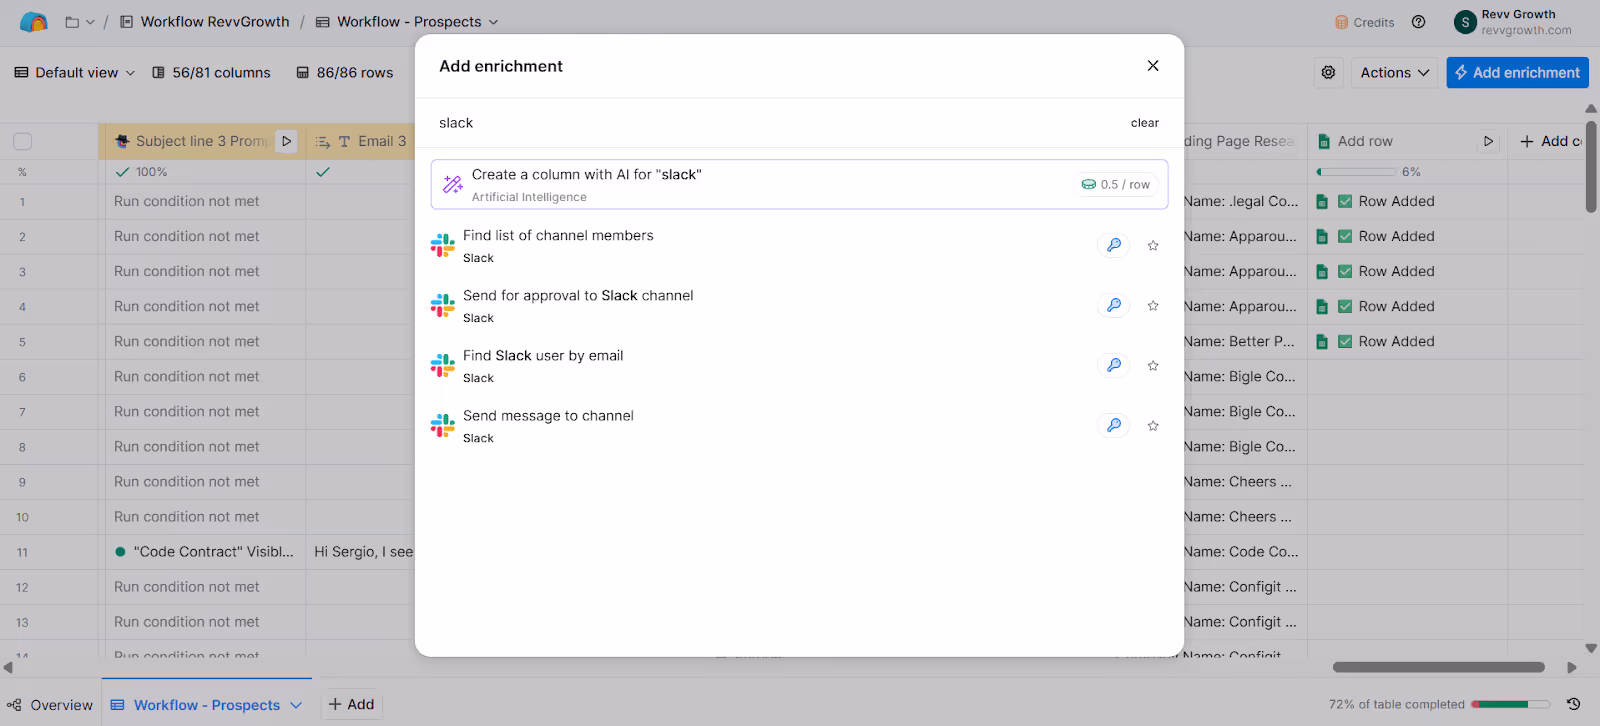The width and height of the screenshot is (1600, 726).
Task: Click row number 11
Action: [x=22, y=552]
